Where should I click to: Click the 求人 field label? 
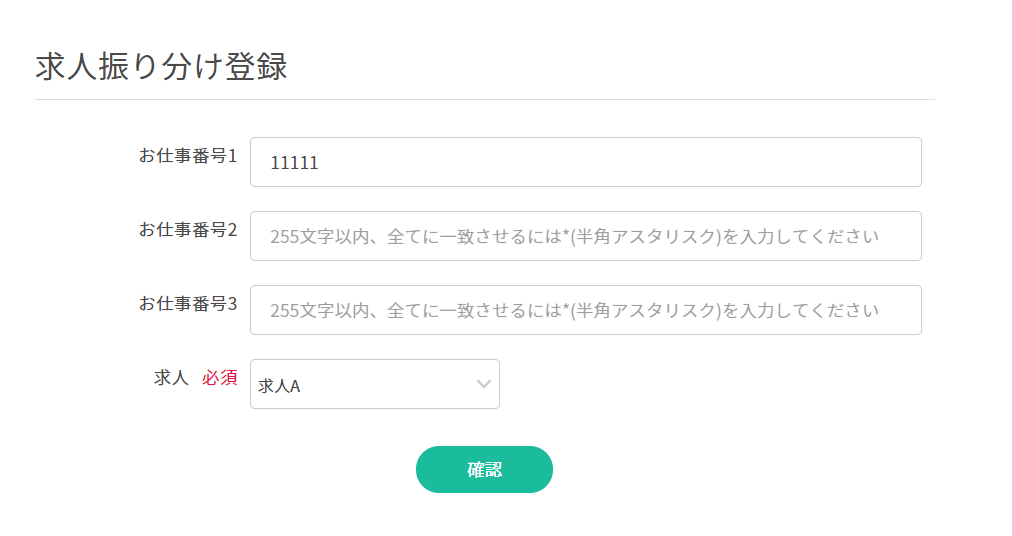tap(171, 378)
